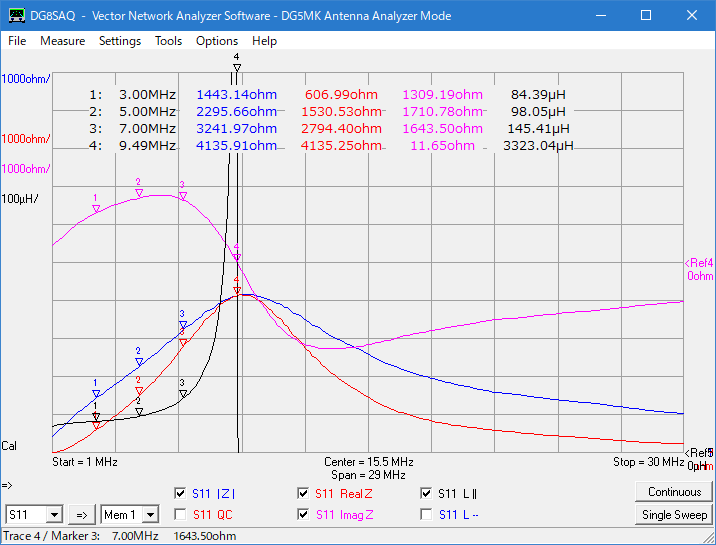
Task: Click the => copy-to-memory button
Action: [x=82, y=515]
